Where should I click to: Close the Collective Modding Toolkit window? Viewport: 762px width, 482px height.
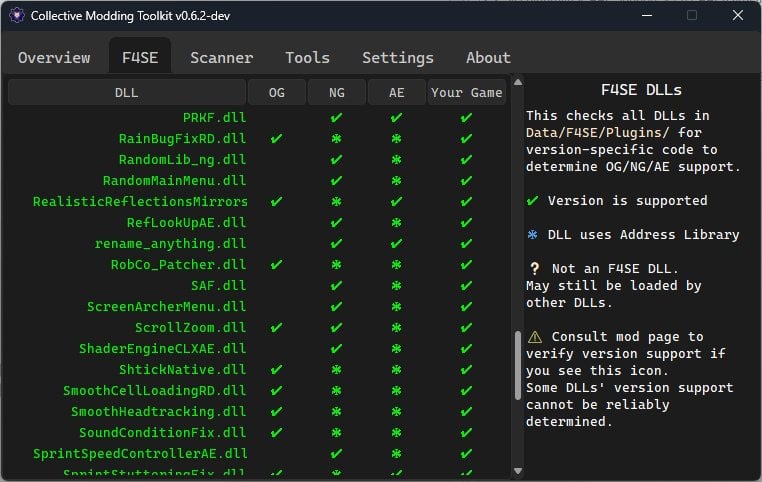tap(738, 16)
